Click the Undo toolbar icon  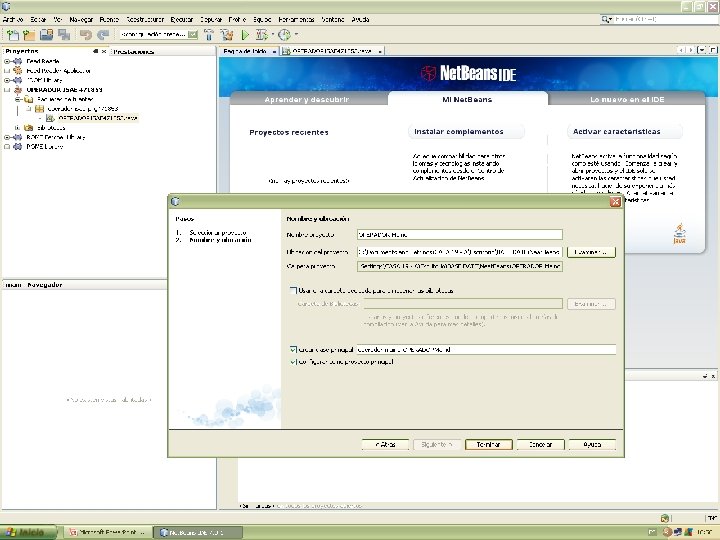(85, 35)
